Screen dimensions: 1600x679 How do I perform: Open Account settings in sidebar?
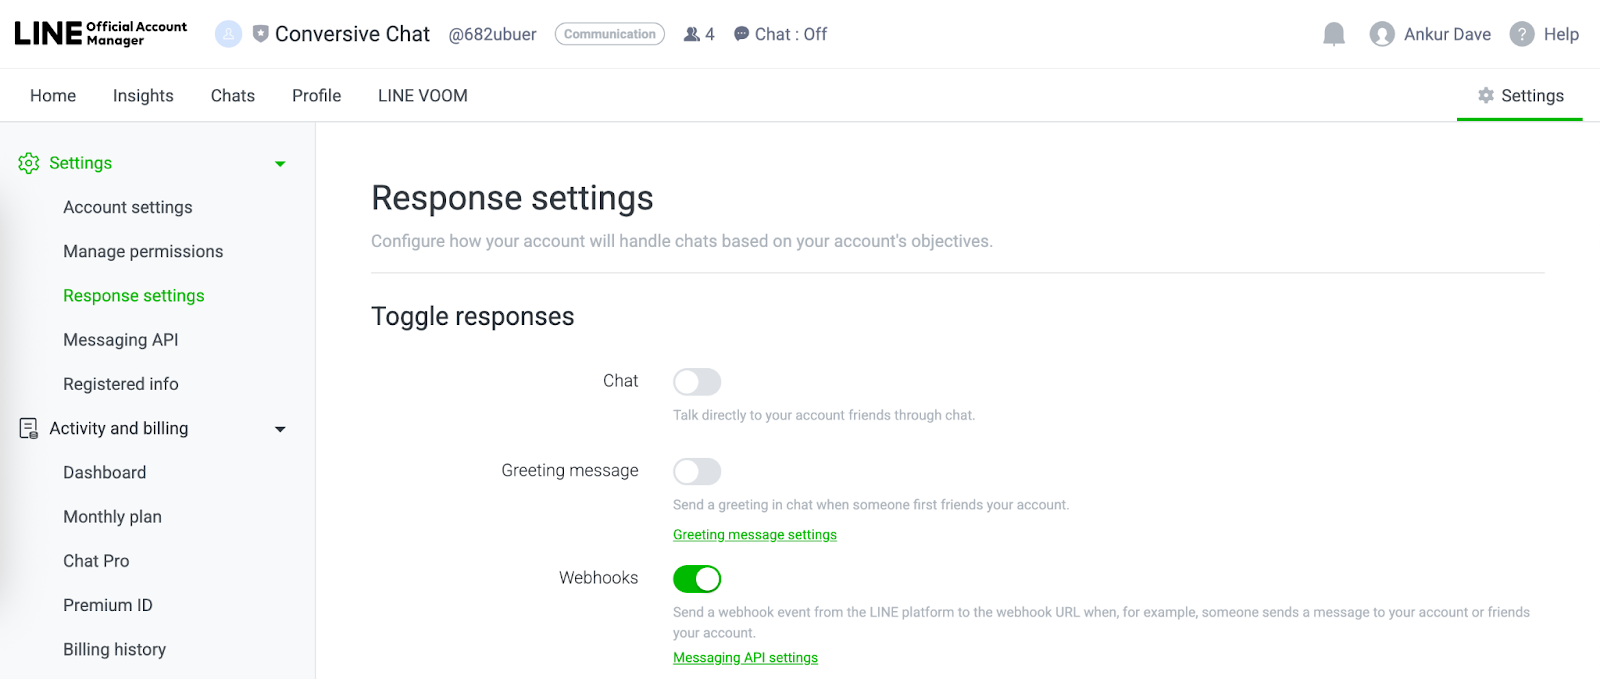click(128, 207)
